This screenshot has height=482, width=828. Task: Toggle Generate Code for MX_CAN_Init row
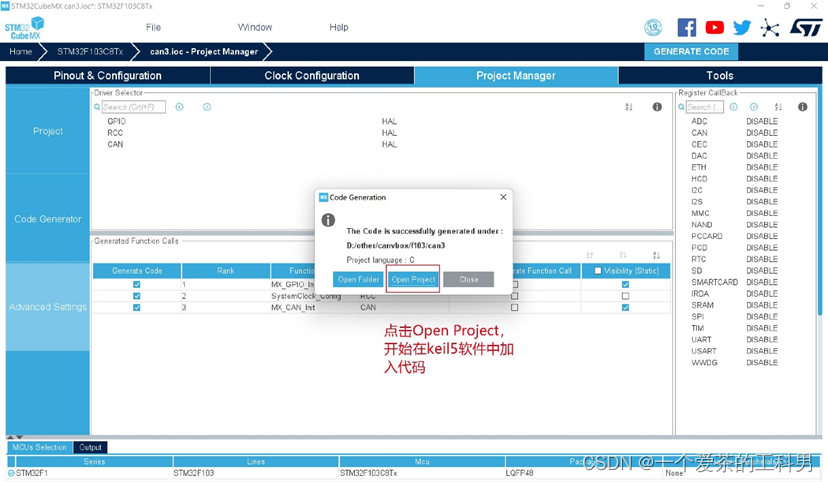coord(137,308)
